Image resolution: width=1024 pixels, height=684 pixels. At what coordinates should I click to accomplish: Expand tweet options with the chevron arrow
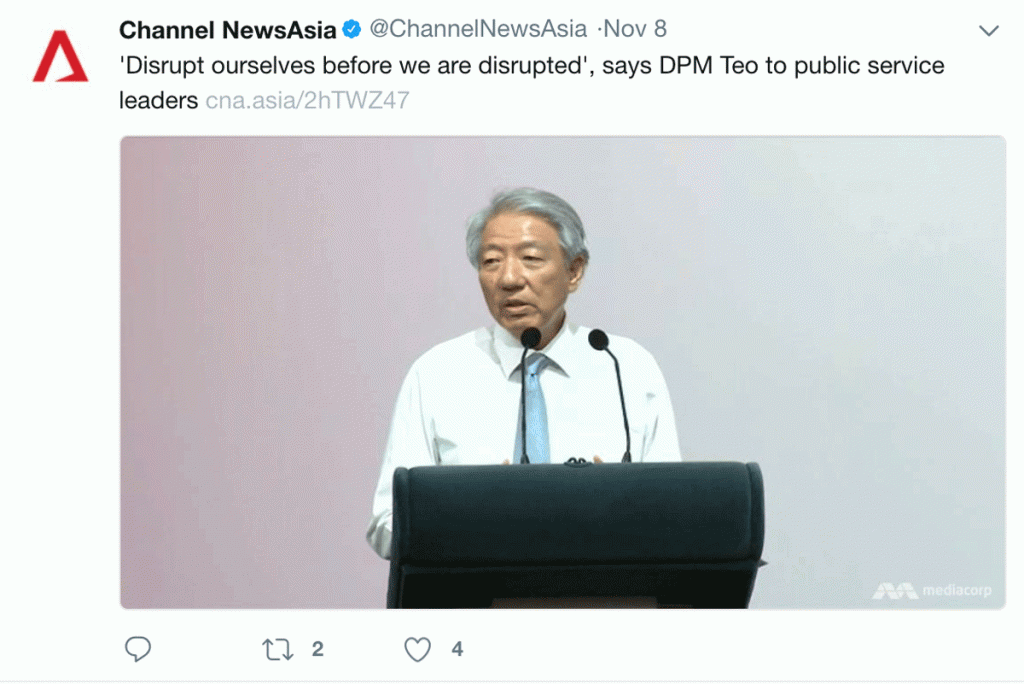tap(989, 31)
